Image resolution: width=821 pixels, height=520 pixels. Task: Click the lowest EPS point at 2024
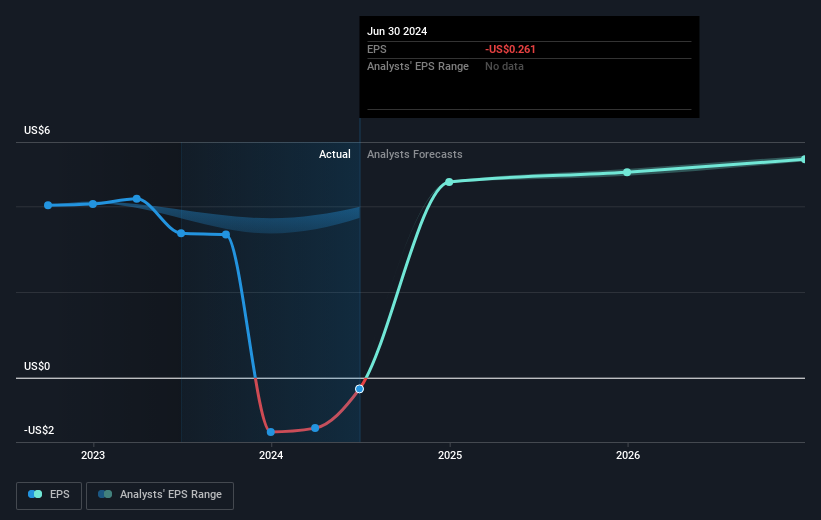point(271,432)
